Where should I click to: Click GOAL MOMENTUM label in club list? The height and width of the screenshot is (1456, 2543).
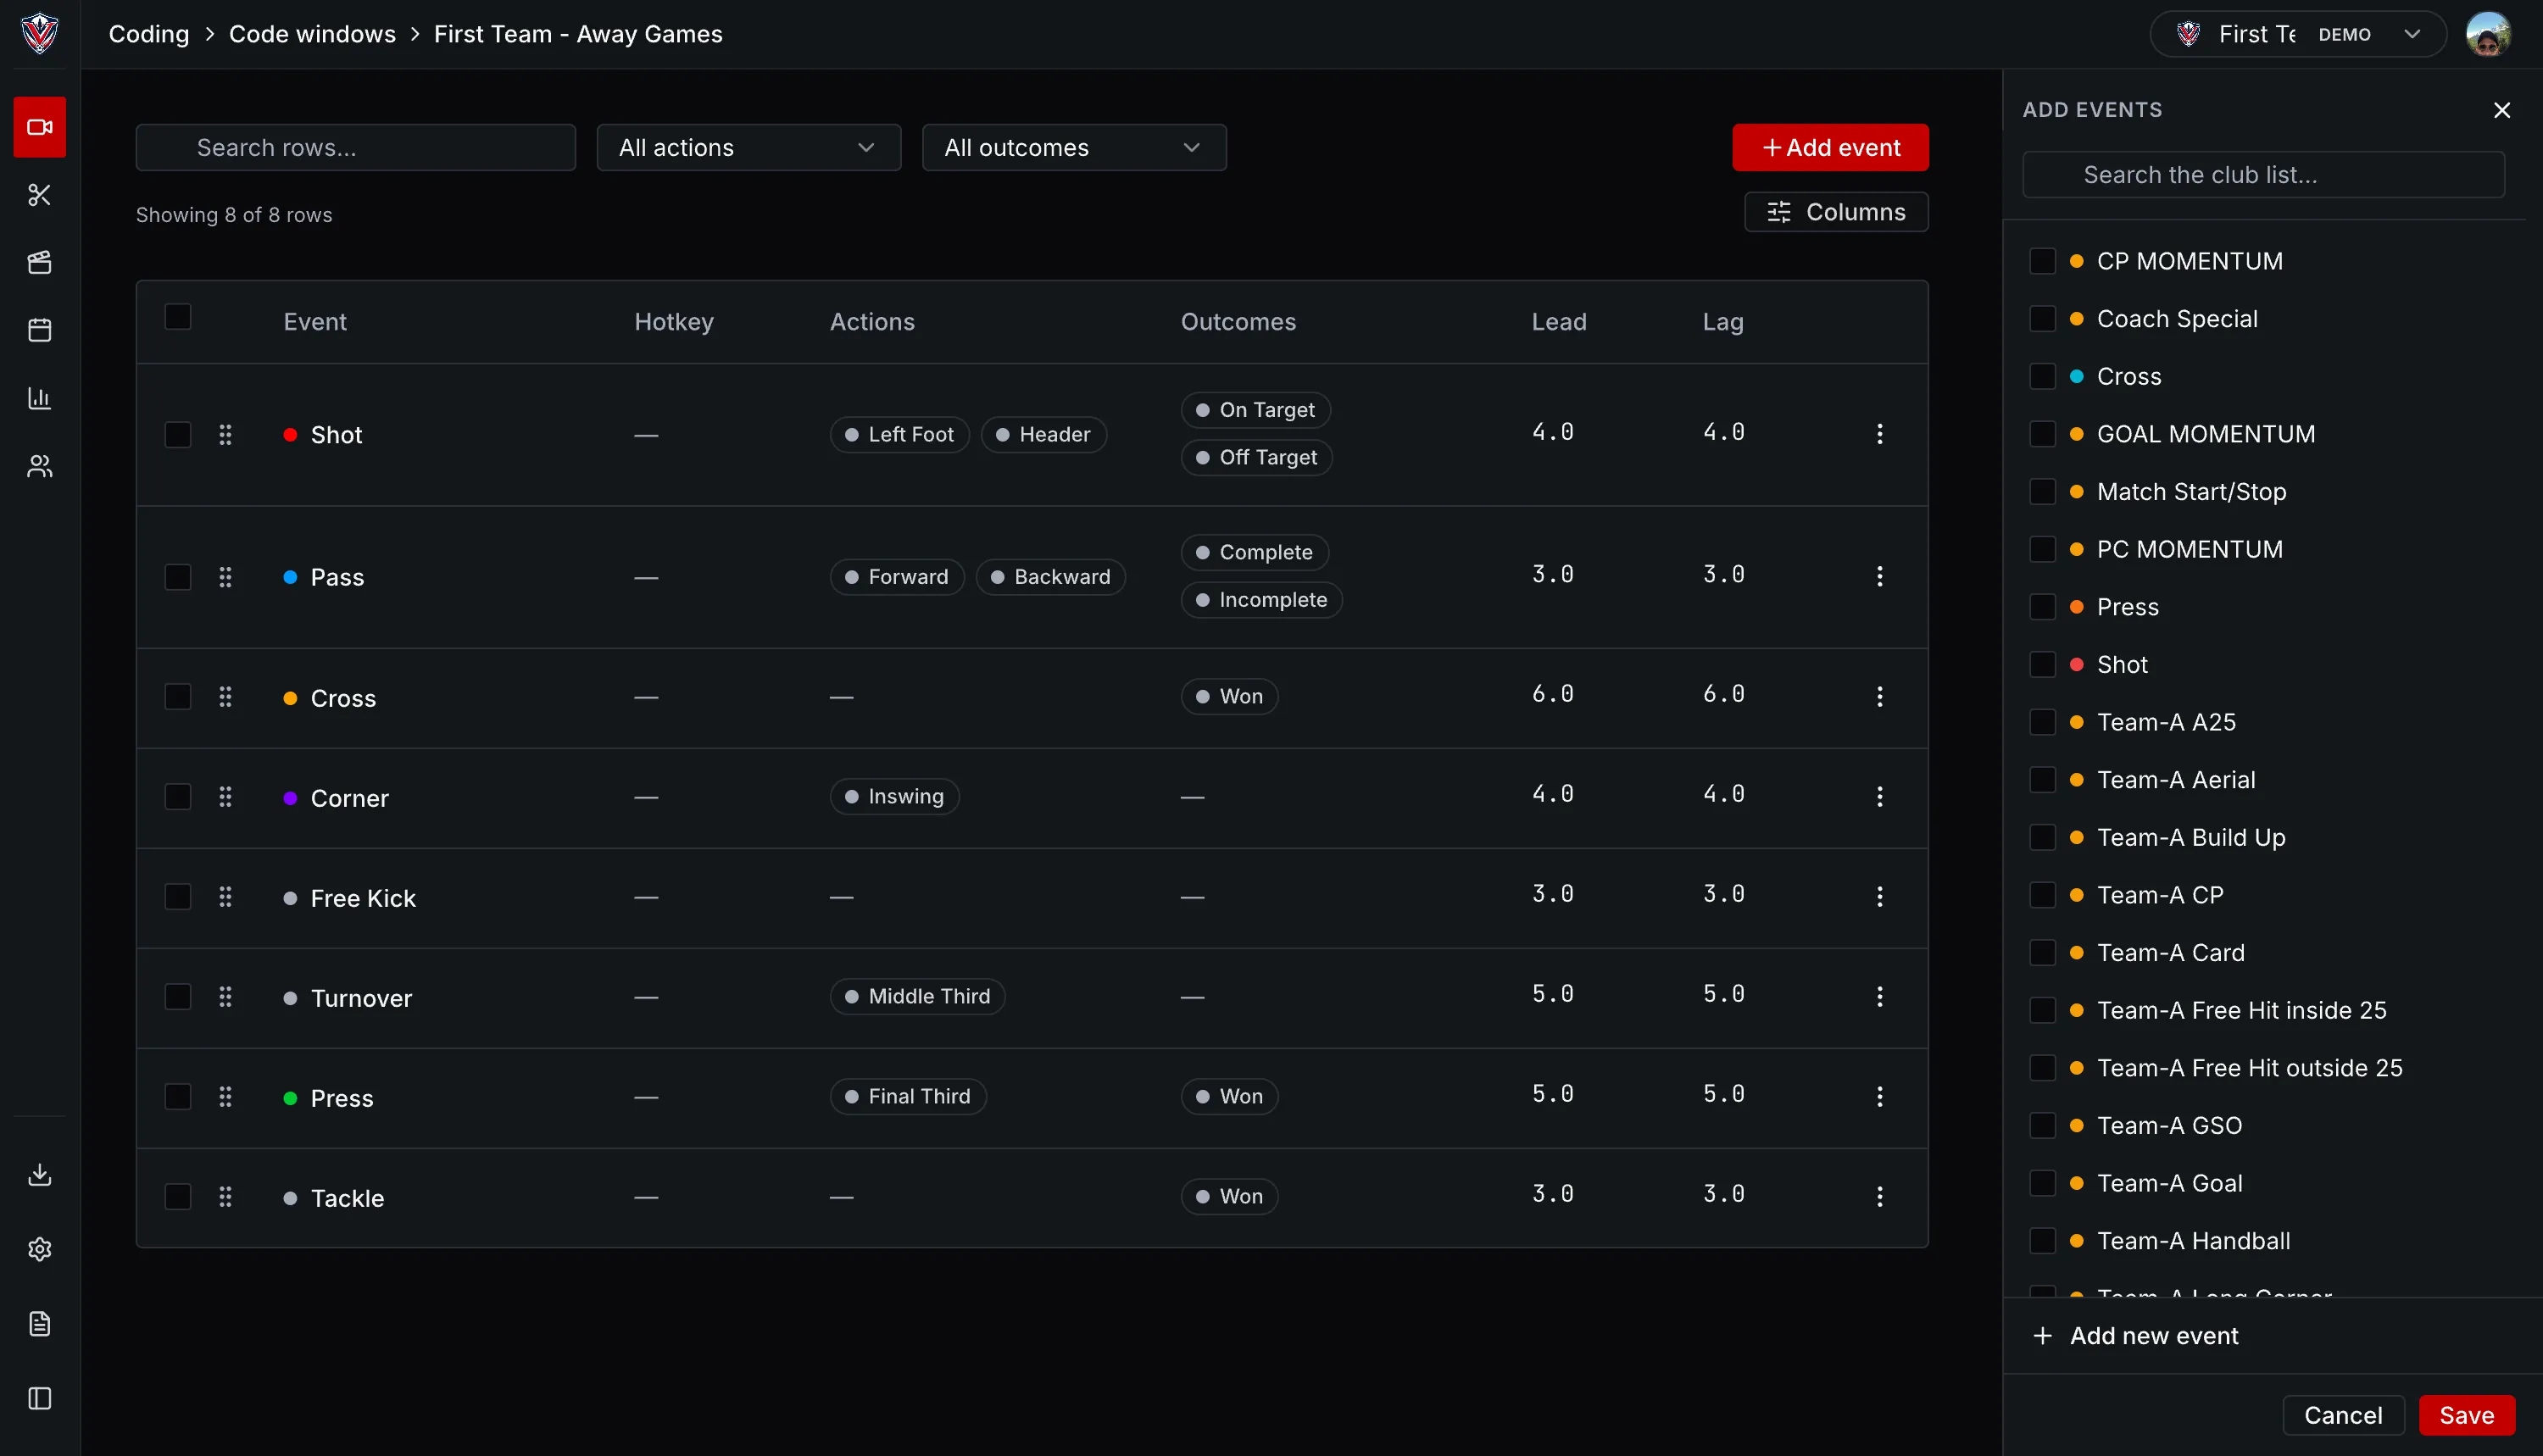(x=2206, y=434)
